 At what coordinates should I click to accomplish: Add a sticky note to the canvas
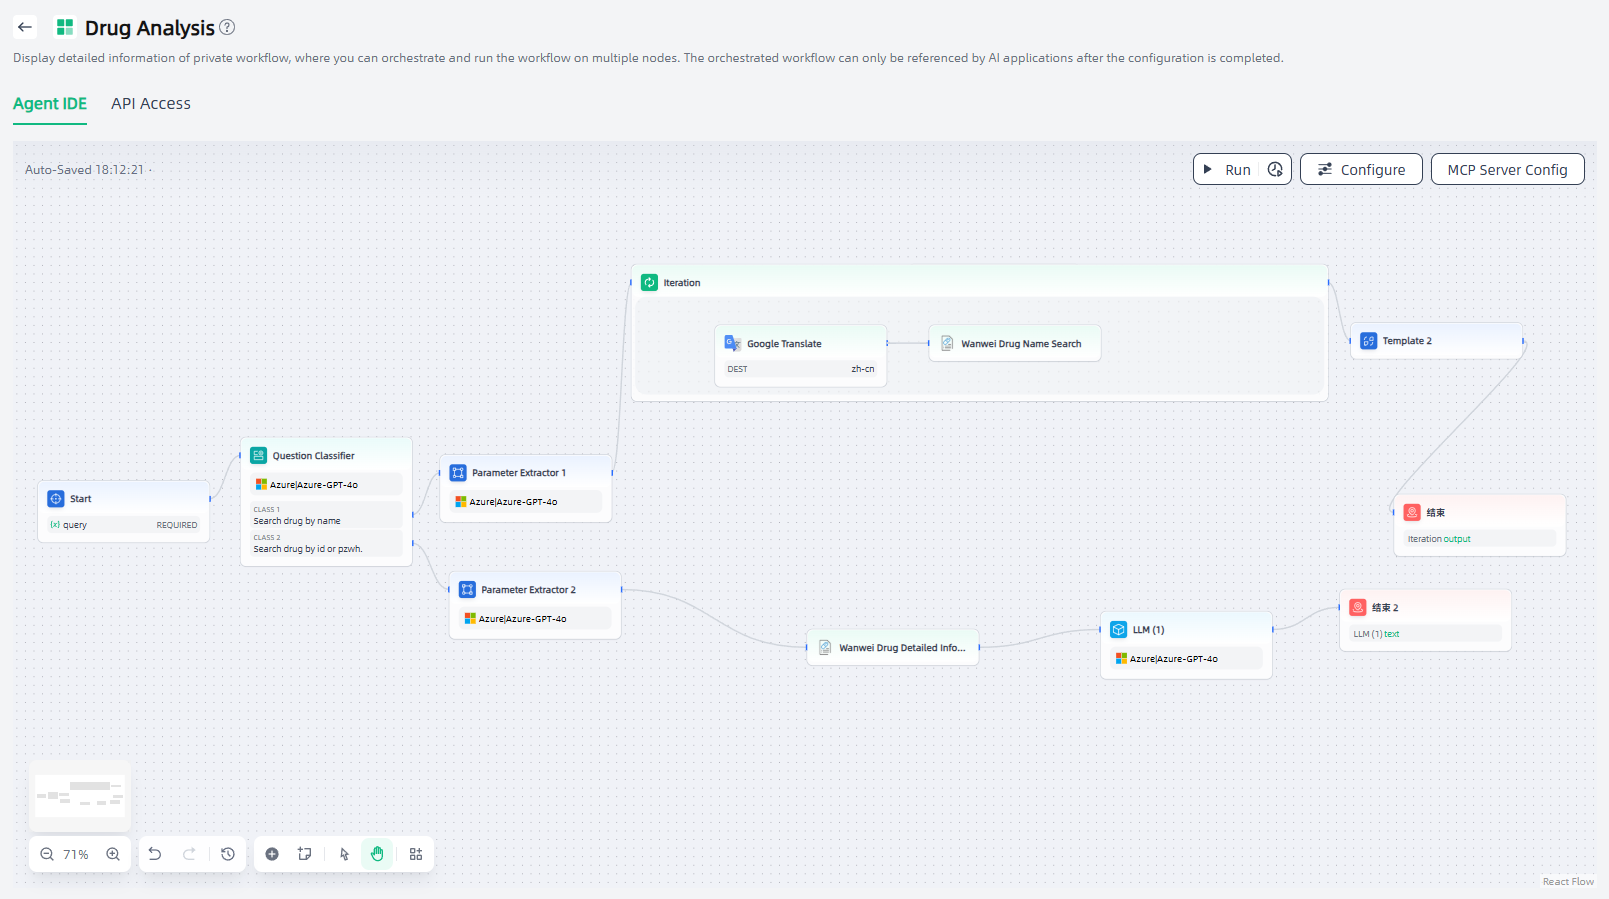click(x=305, y=854)
